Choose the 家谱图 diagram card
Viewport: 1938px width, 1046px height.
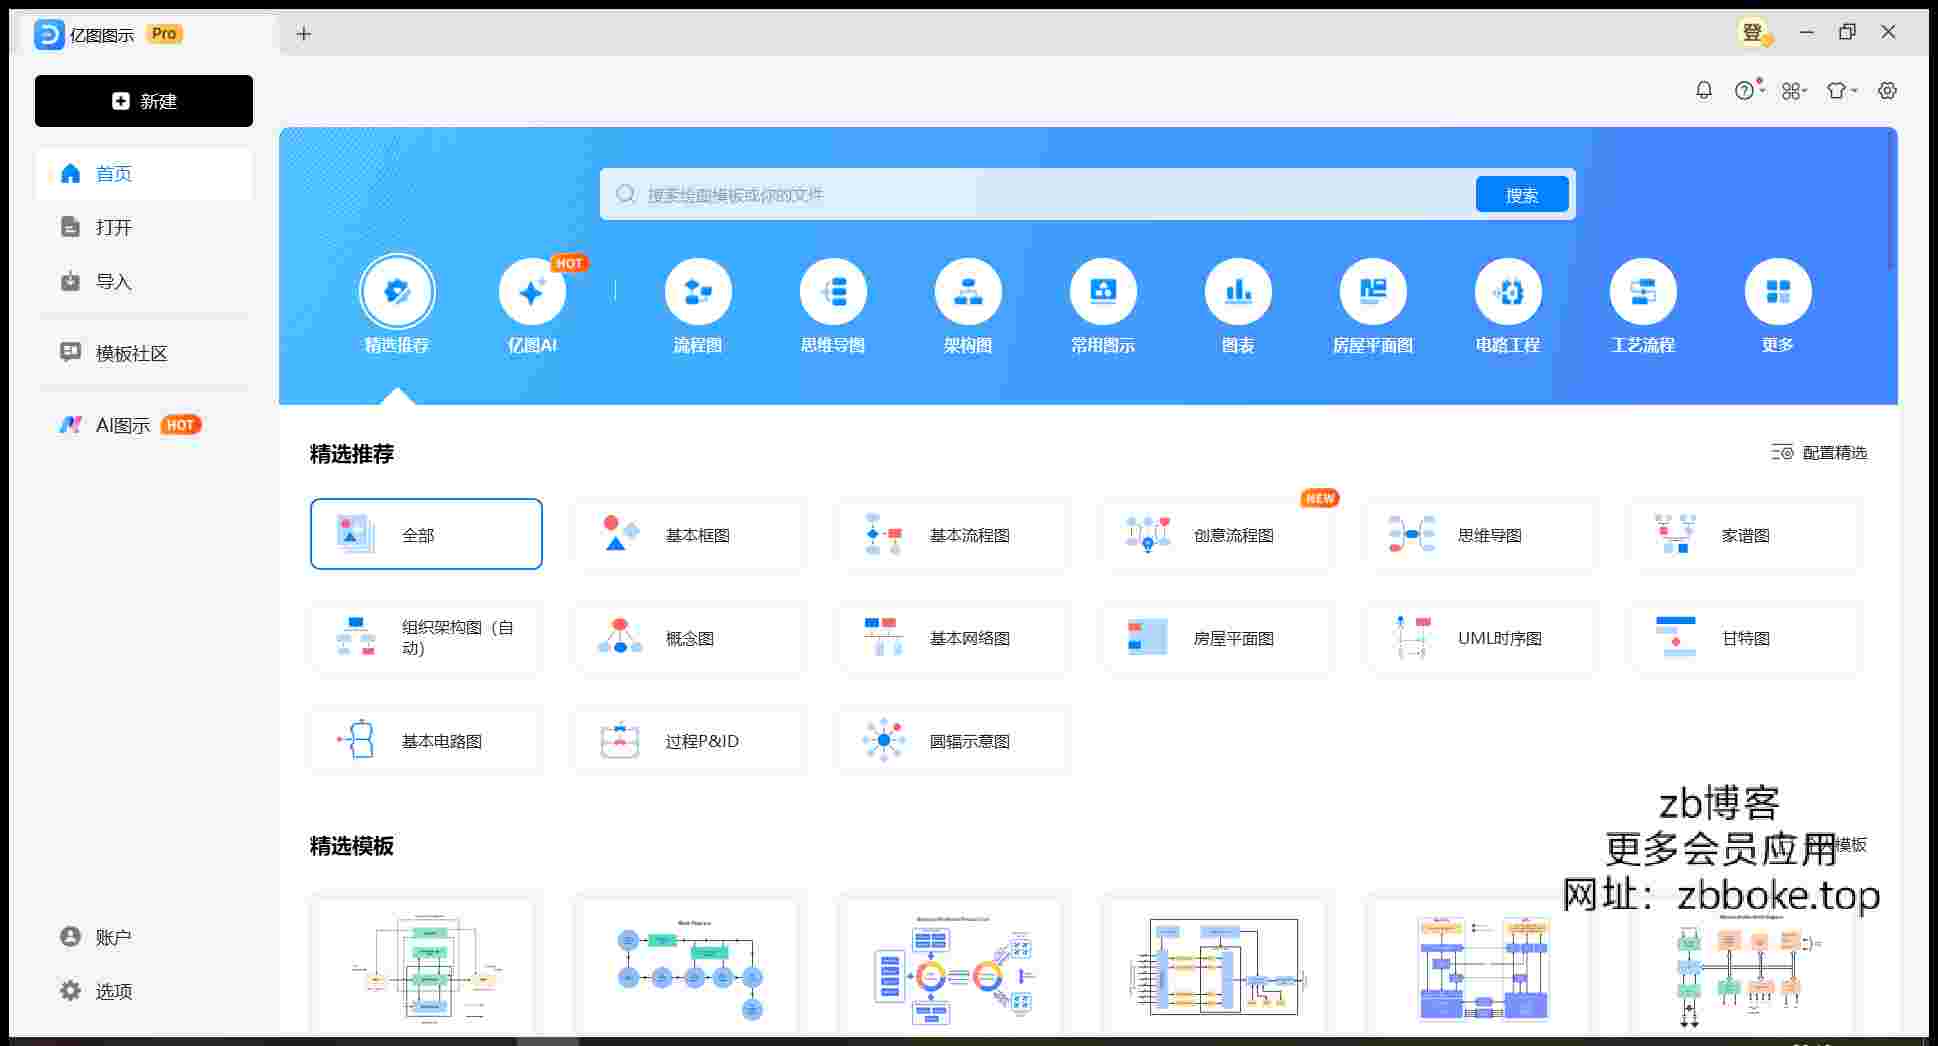pos(1746,534)
